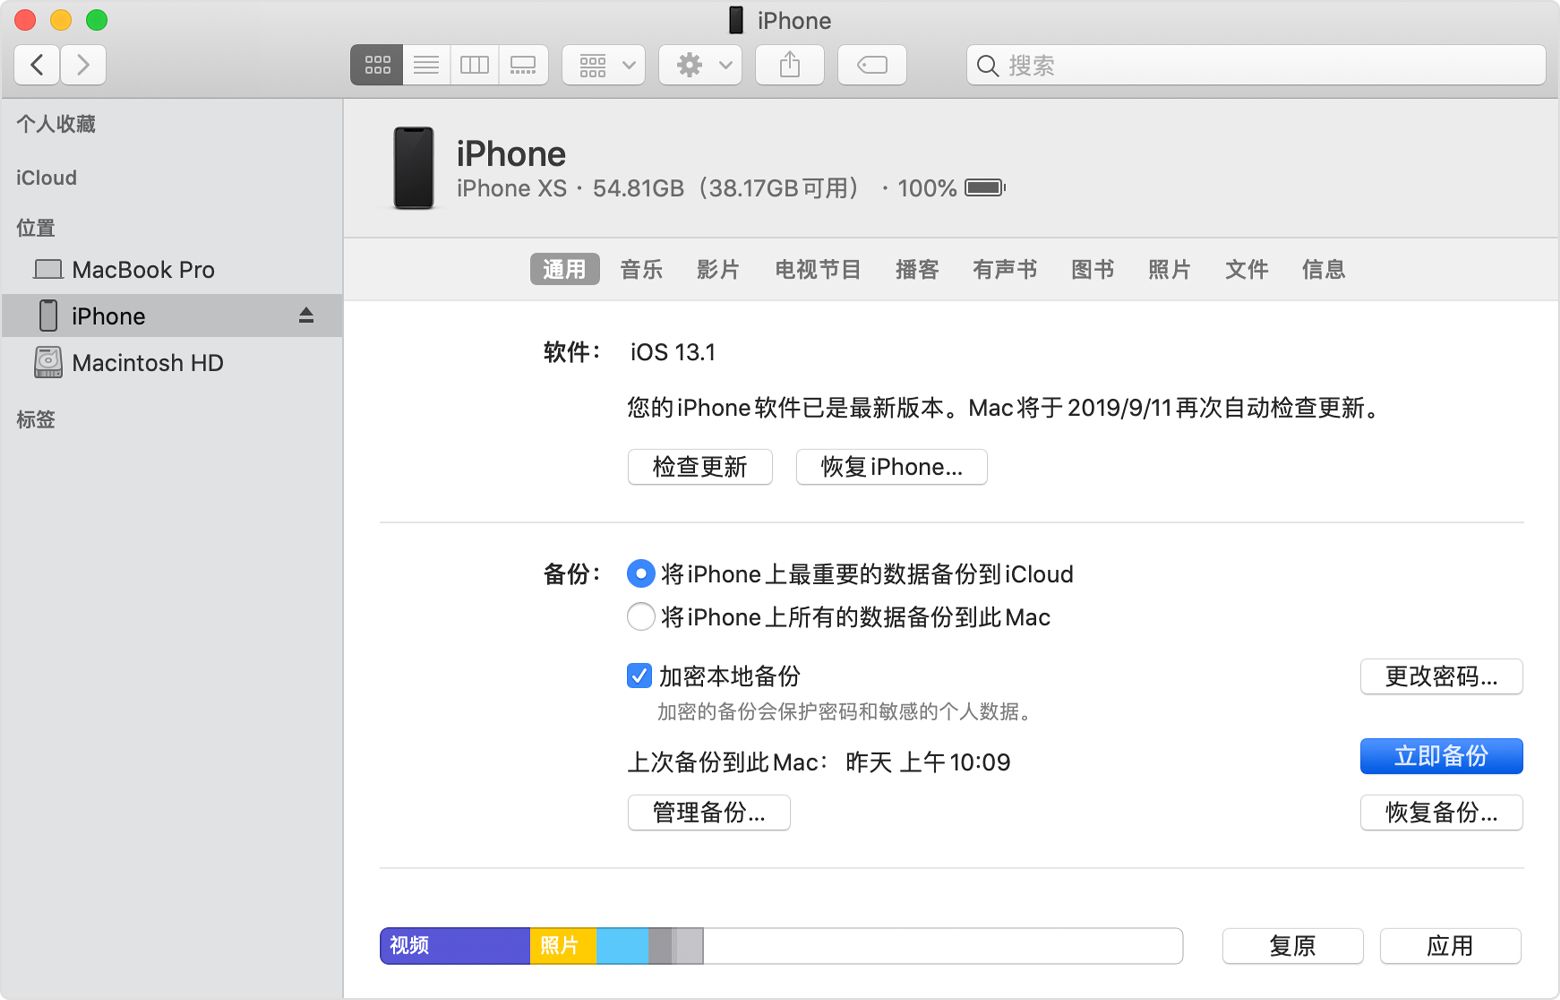Switch to gallery view
Screen dimensions: 1560x1000
click(523, 65)
